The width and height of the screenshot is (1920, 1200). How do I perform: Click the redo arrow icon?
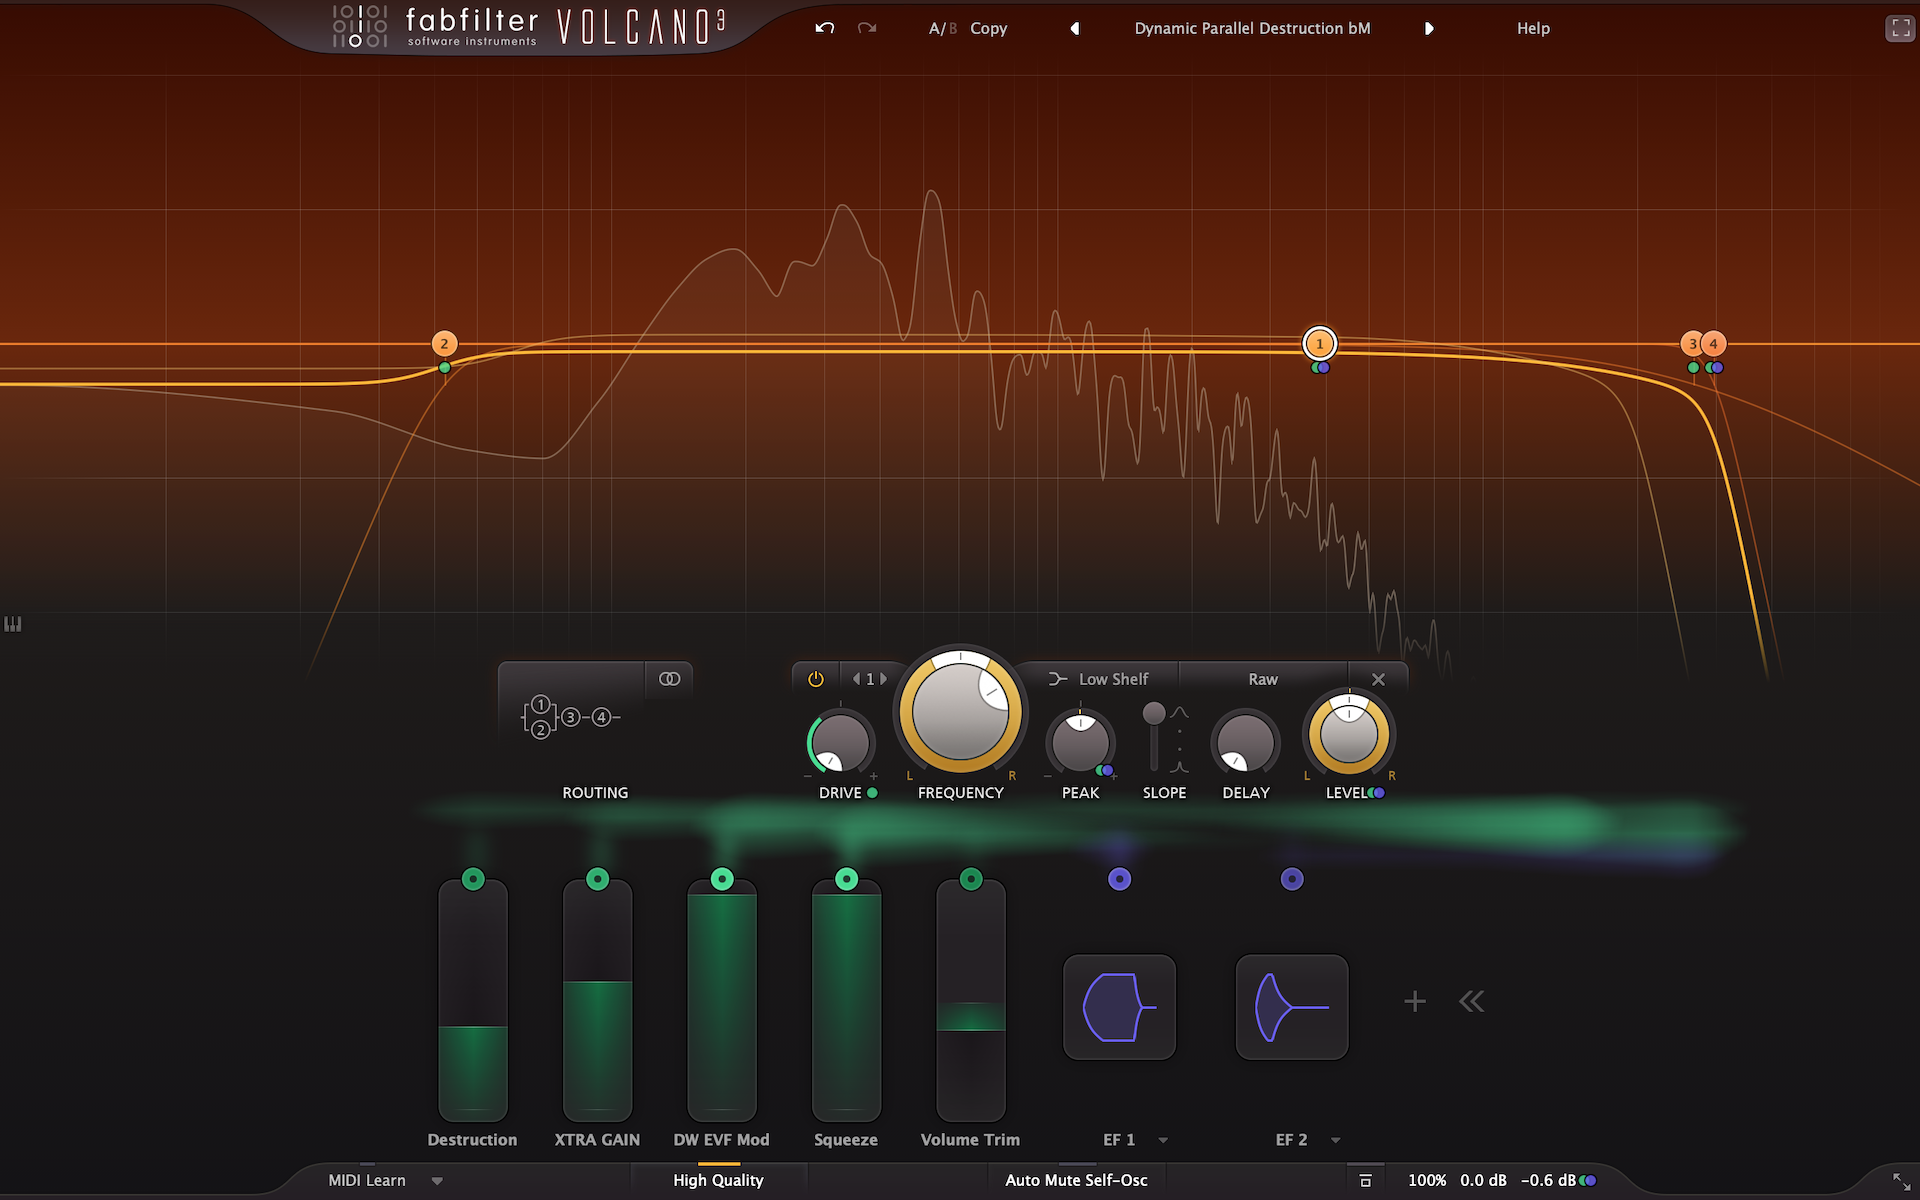[x=867, y=28]
